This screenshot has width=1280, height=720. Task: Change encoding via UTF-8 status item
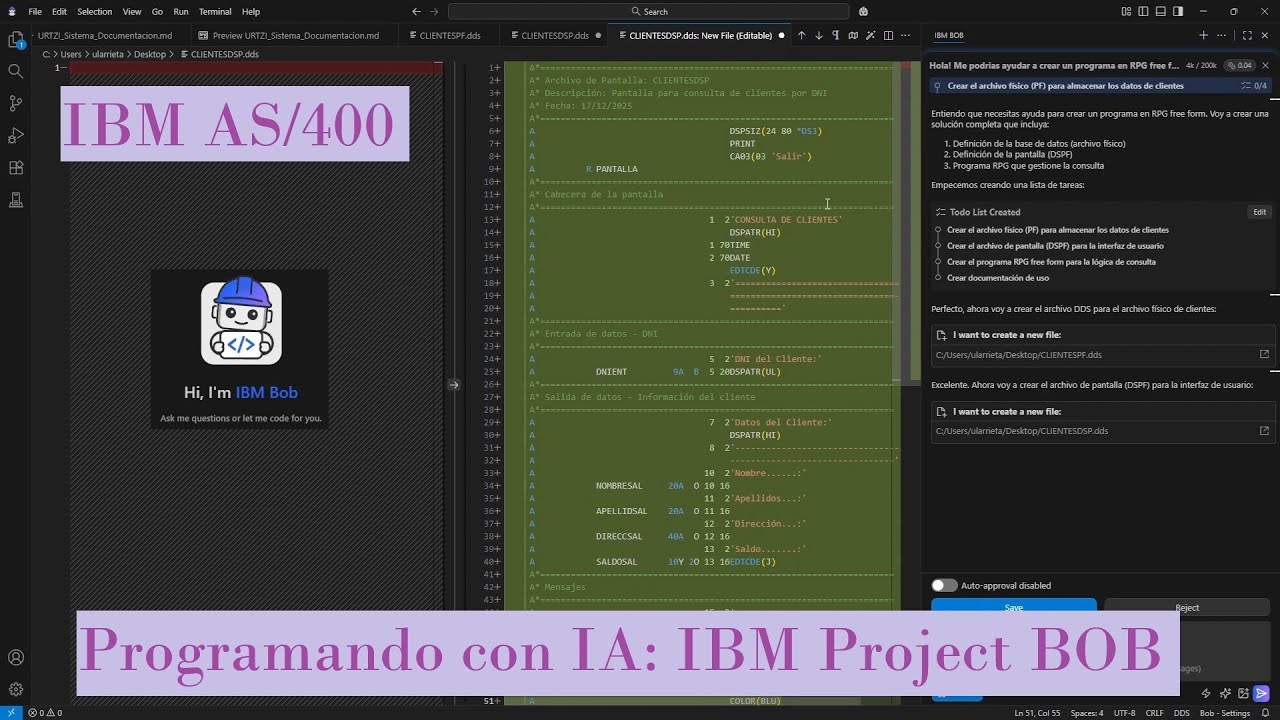pyautogui.click(x=1124, y=713)
